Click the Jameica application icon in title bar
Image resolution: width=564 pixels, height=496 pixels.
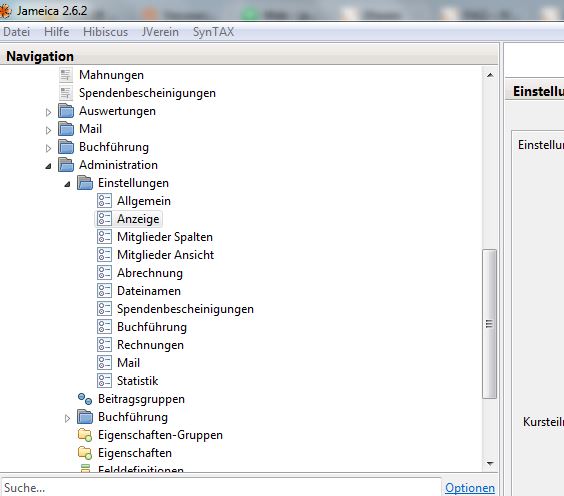5,10
